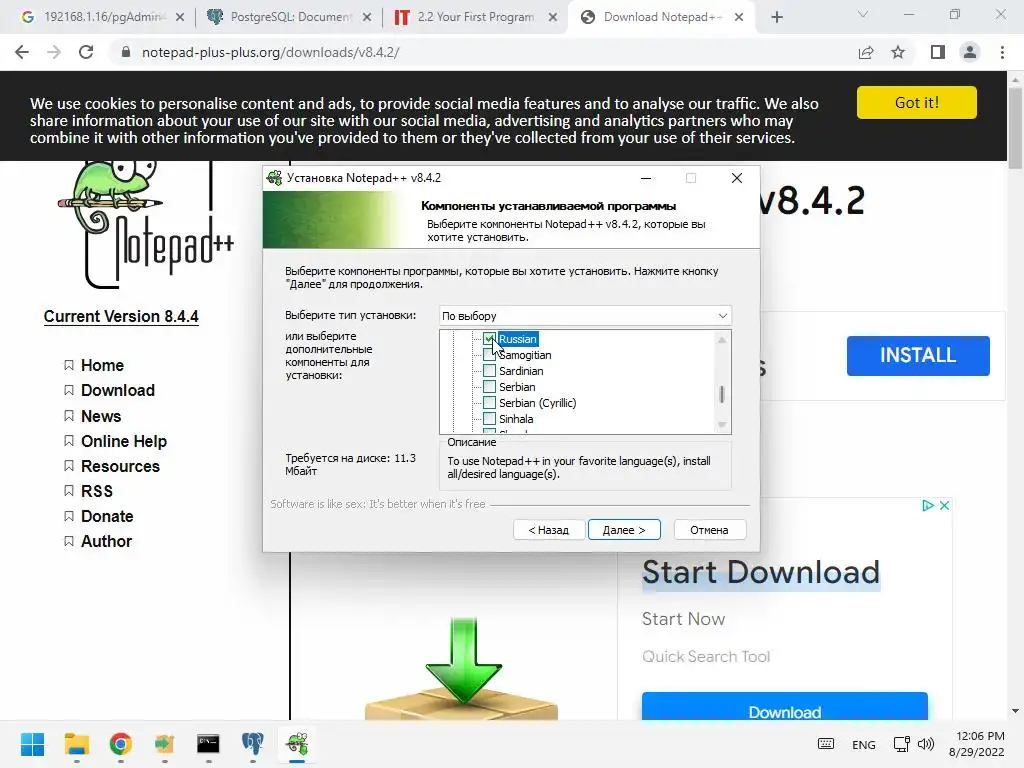Click the '< Назад' back button
Viewport: 1024px width, 768px height.
coord(549,530)
